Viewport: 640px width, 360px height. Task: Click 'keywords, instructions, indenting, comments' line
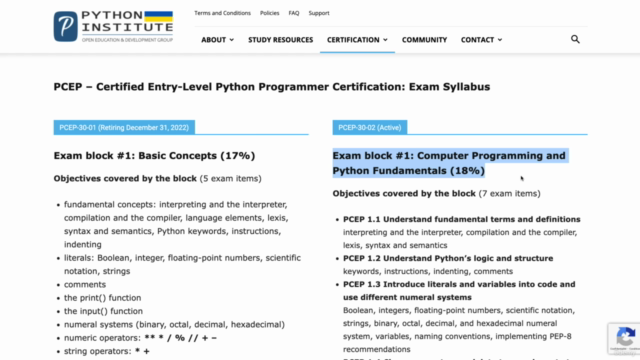point(428,271)
